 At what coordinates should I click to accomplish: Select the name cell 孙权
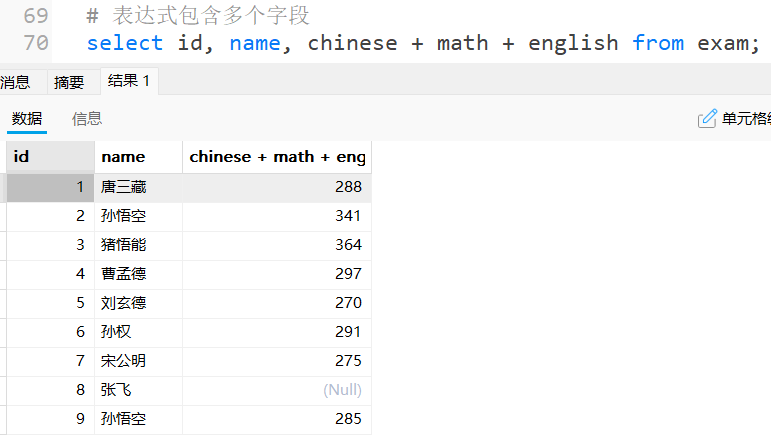(x=138, y=332)
